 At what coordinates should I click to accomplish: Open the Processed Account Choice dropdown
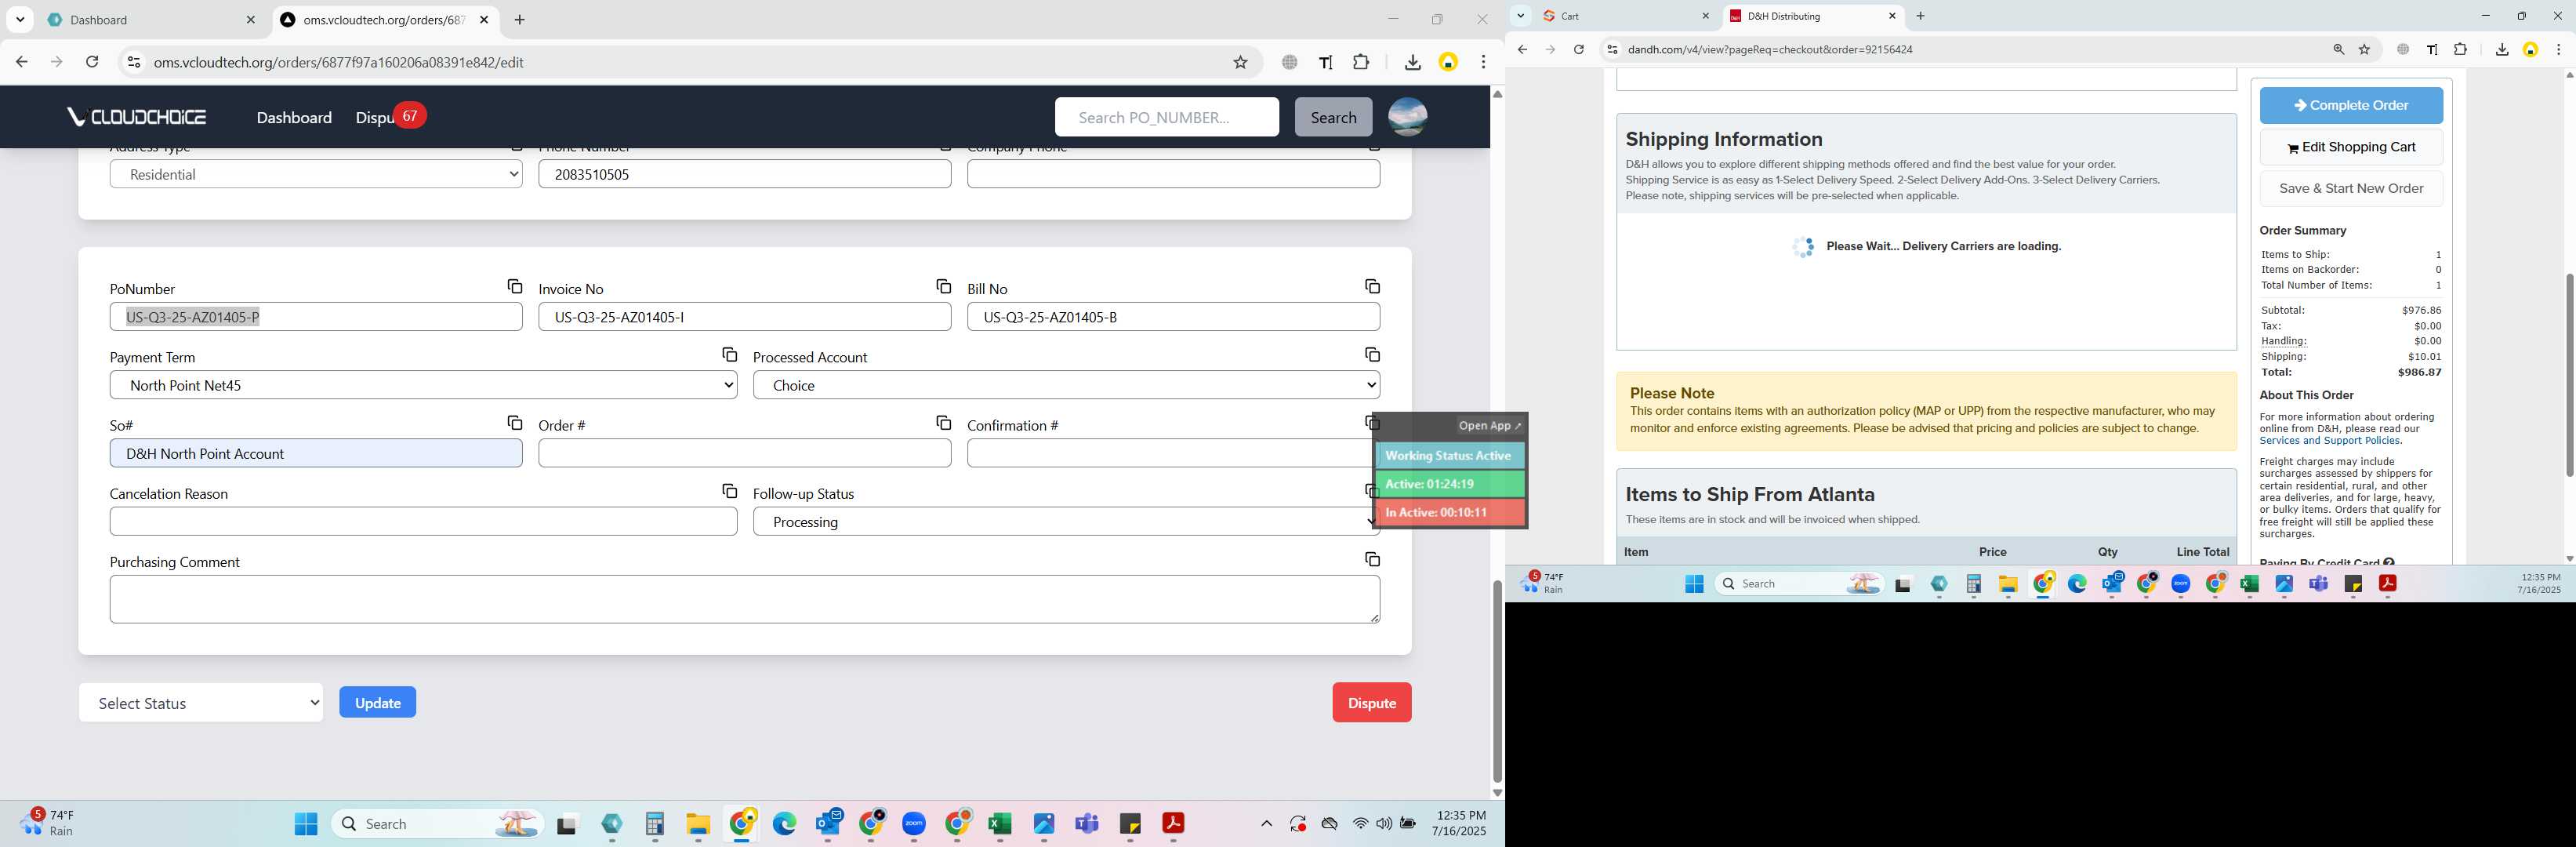[1066, 385]
